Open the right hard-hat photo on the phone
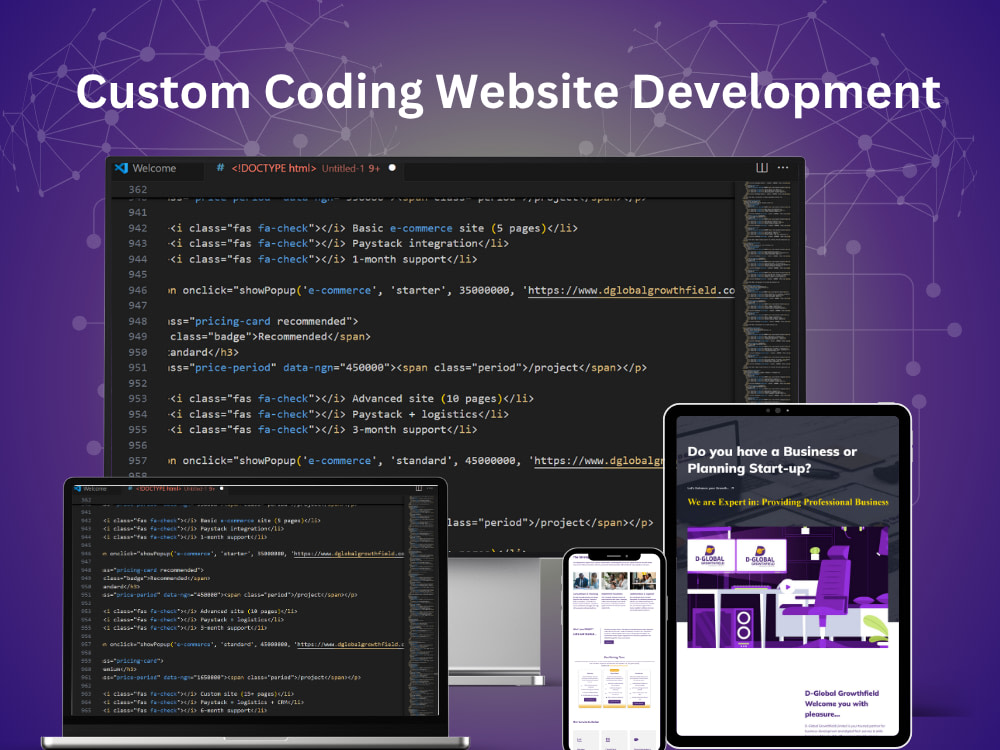 coord(643,580)
